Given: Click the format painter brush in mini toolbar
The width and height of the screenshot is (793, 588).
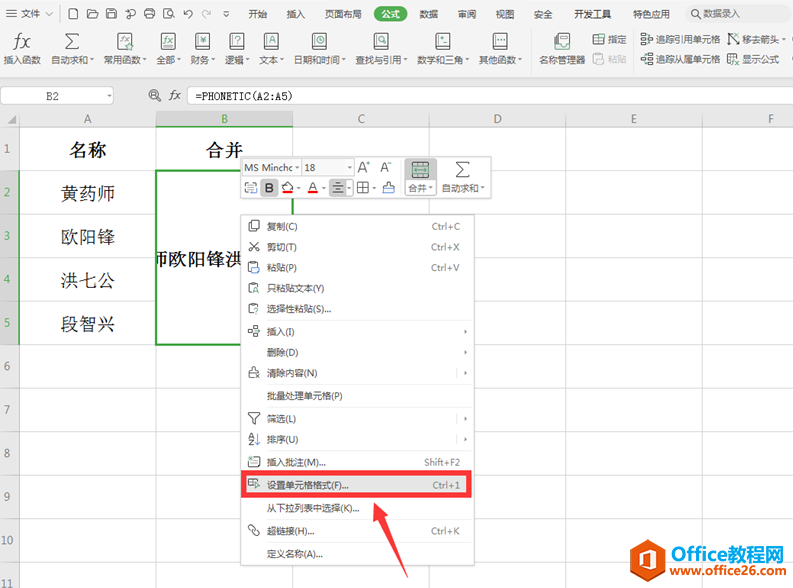Looking at the screenshot, I should (389, 187).
